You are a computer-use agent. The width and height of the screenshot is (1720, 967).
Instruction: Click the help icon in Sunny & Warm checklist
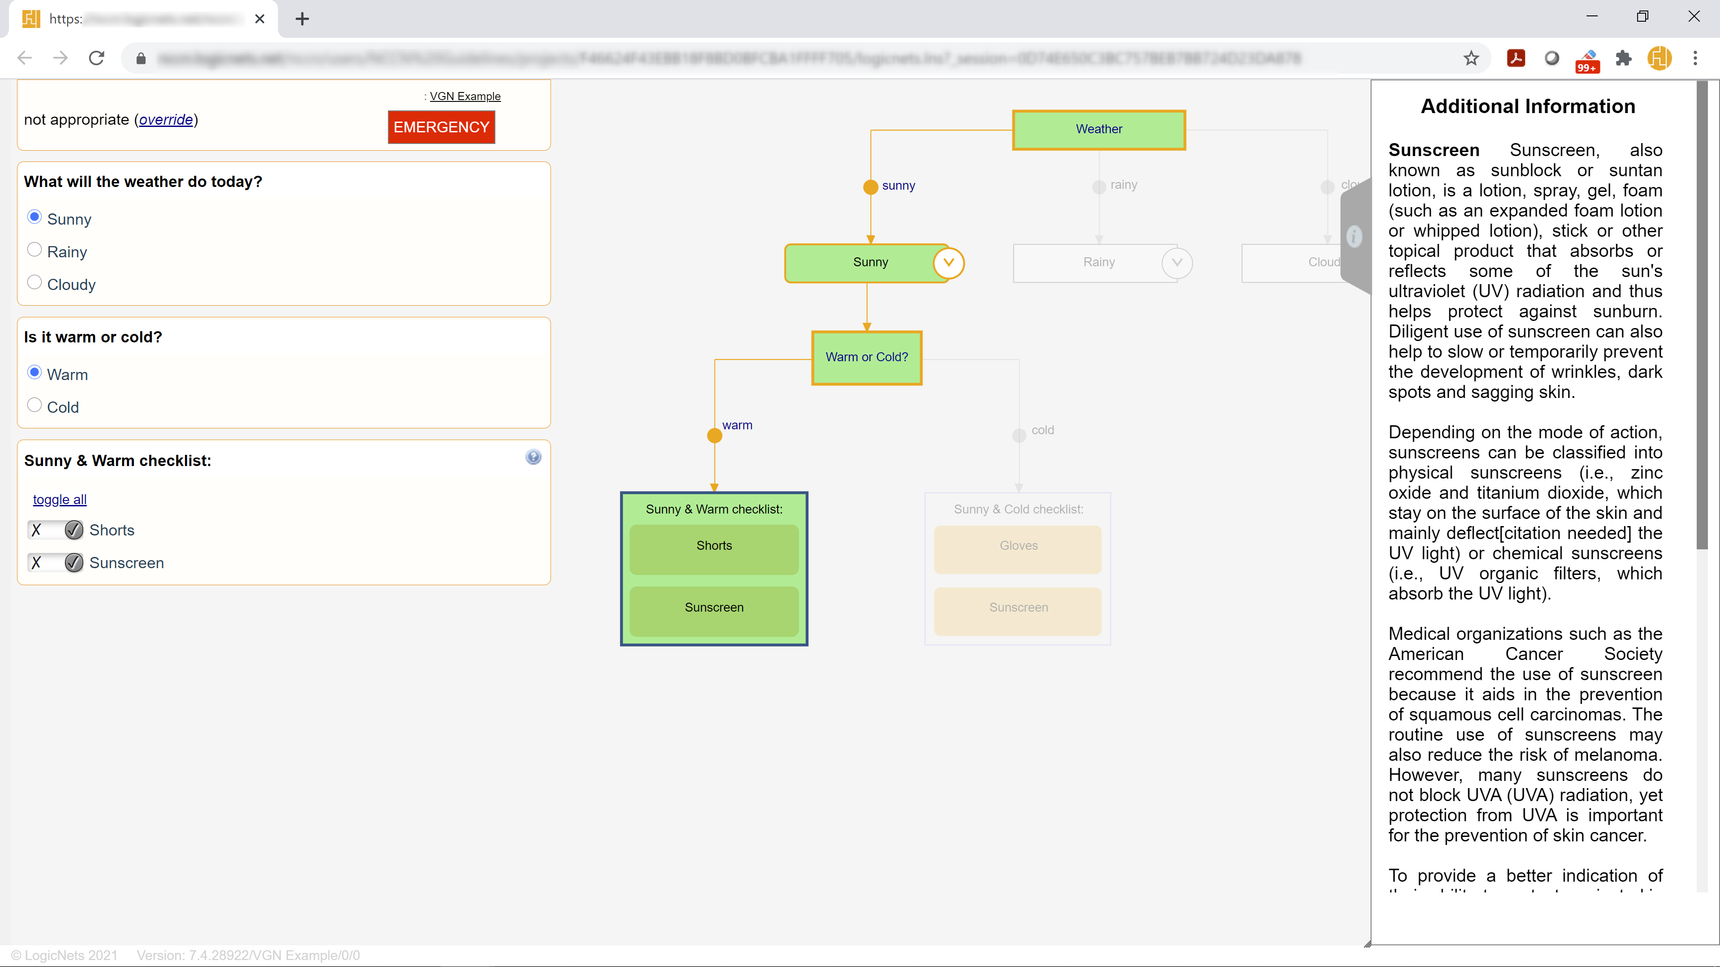533,457
